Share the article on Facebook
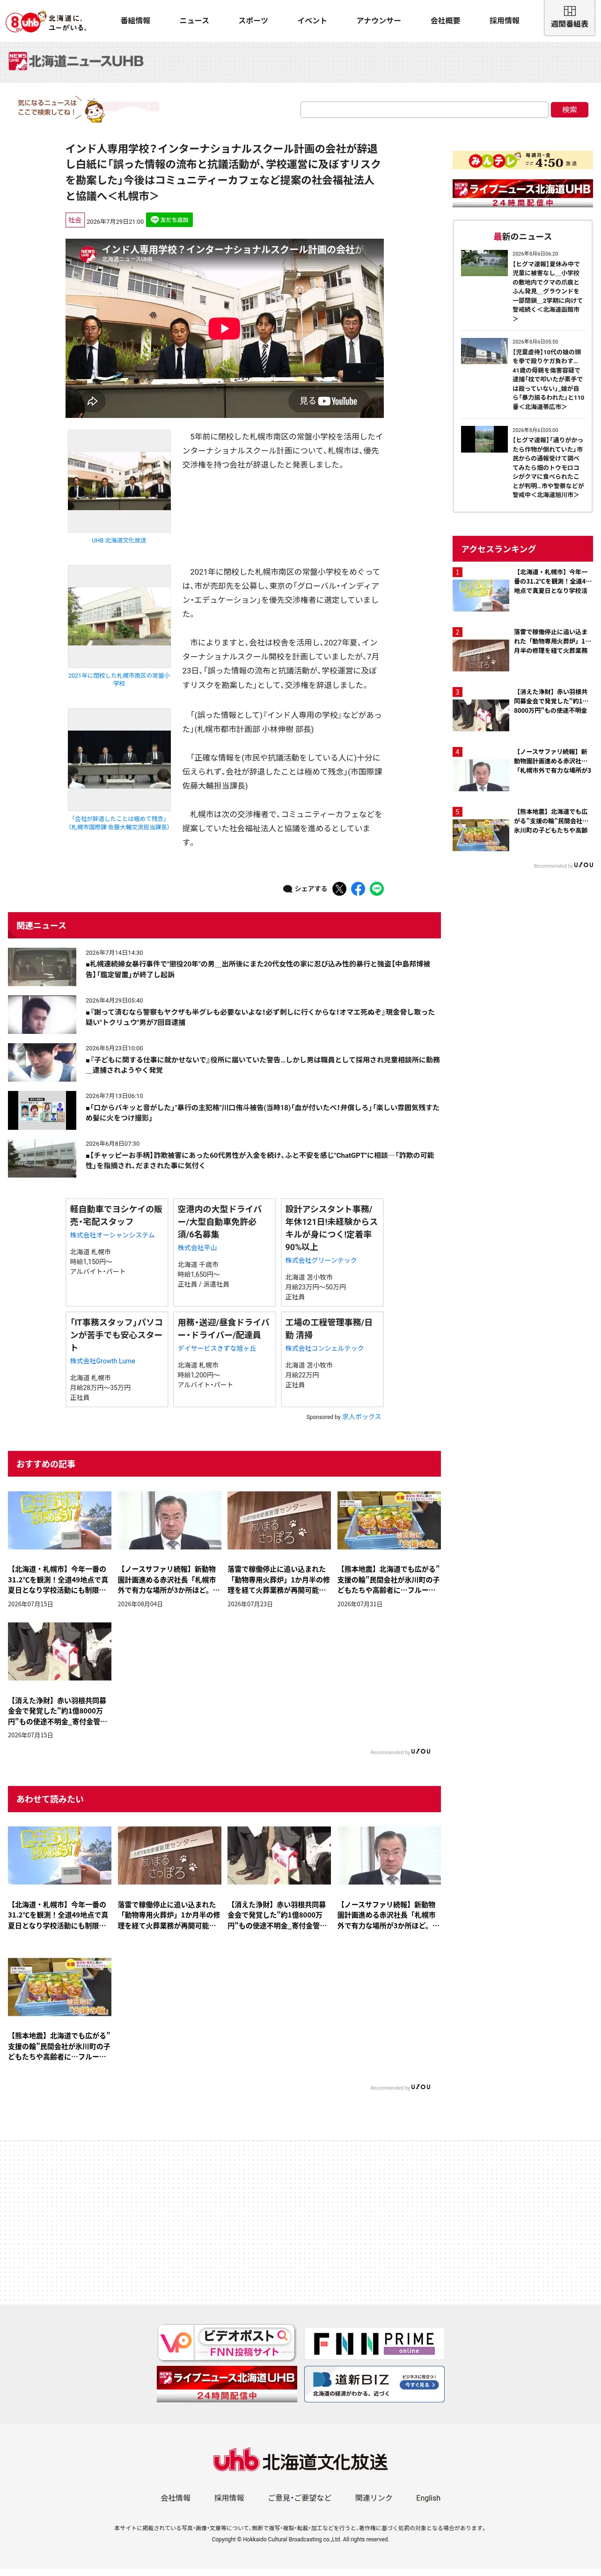The height and width of the screenshot is (2576, 601). [358, 888]
